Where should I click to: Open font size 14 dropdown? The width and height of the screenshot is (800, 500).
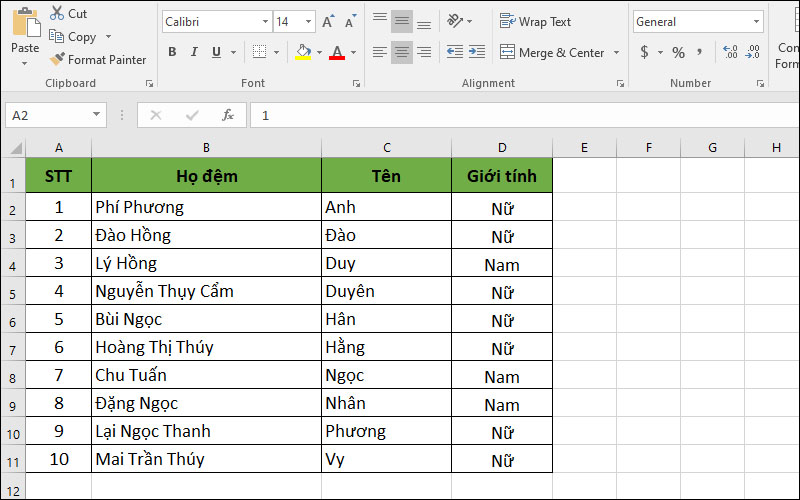pos(308,22)
